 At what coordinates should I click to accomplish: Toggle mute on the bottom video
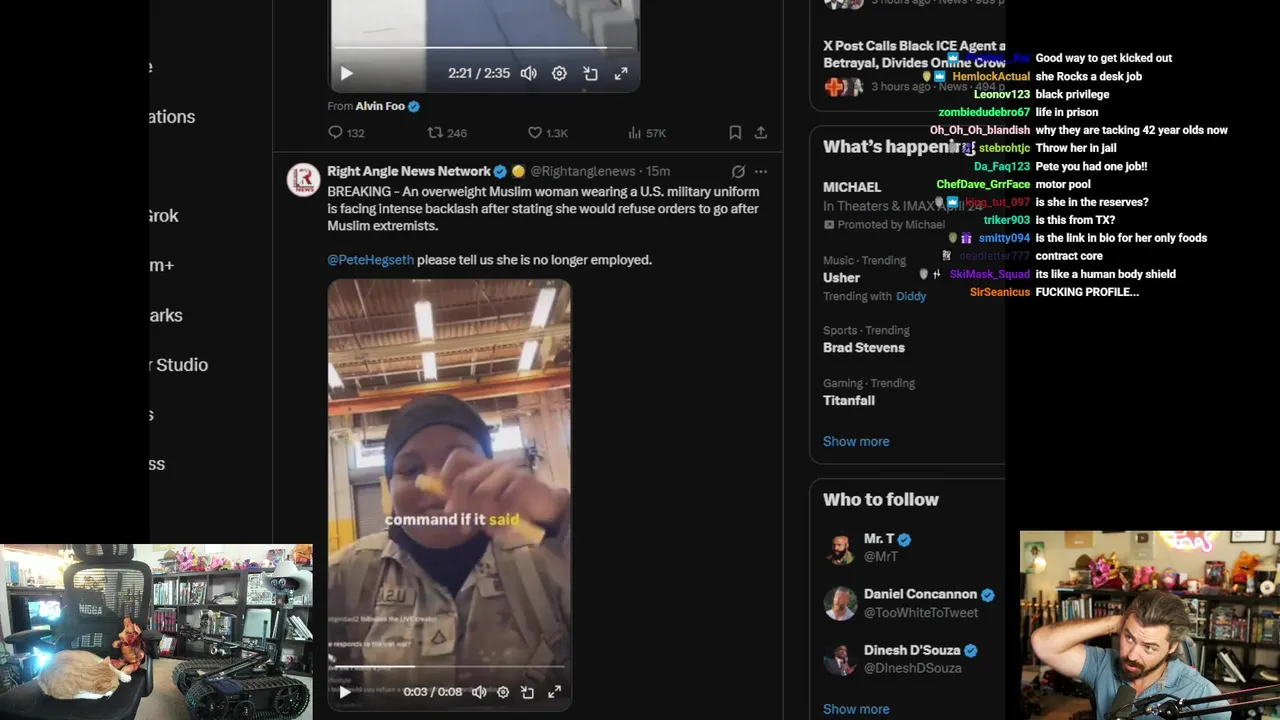coord(479,692)
